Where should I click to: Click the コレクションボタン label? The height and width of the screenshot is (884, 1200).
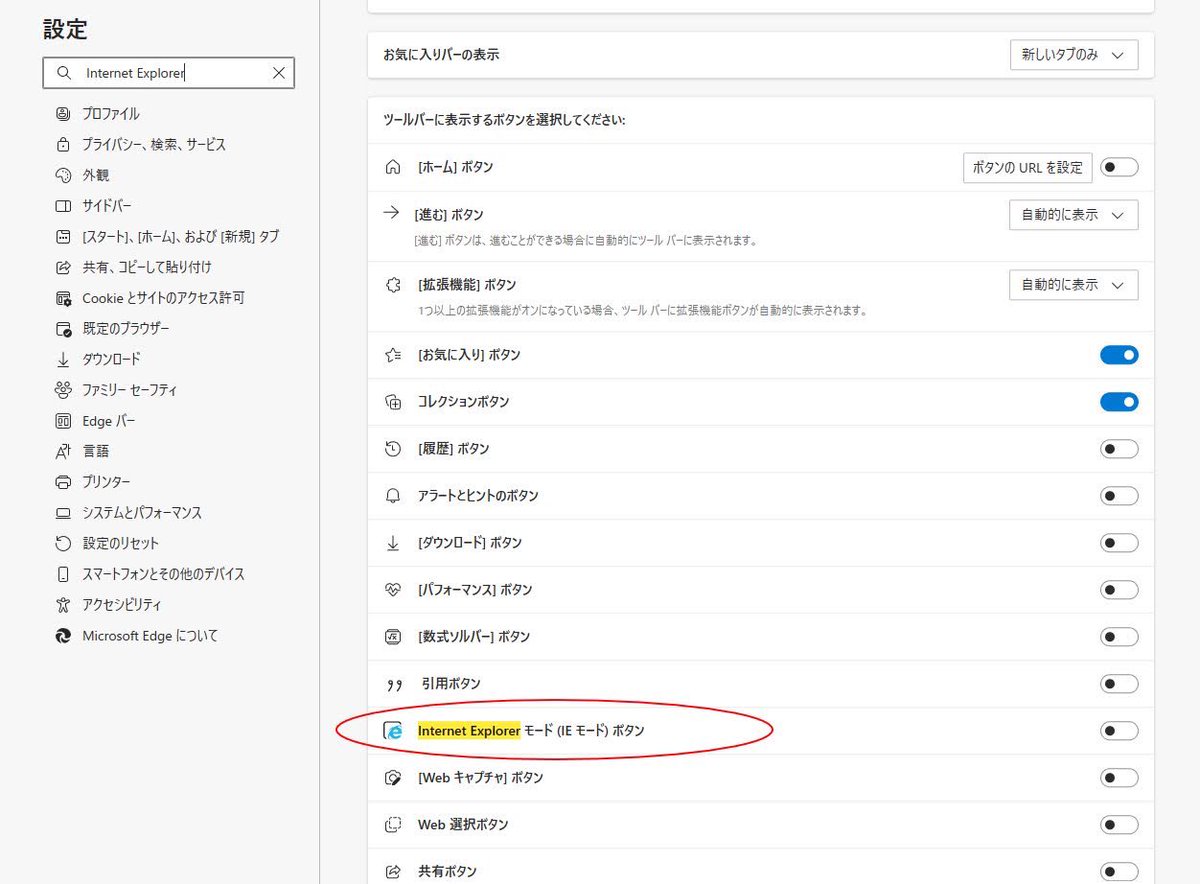tap(463, 402)
